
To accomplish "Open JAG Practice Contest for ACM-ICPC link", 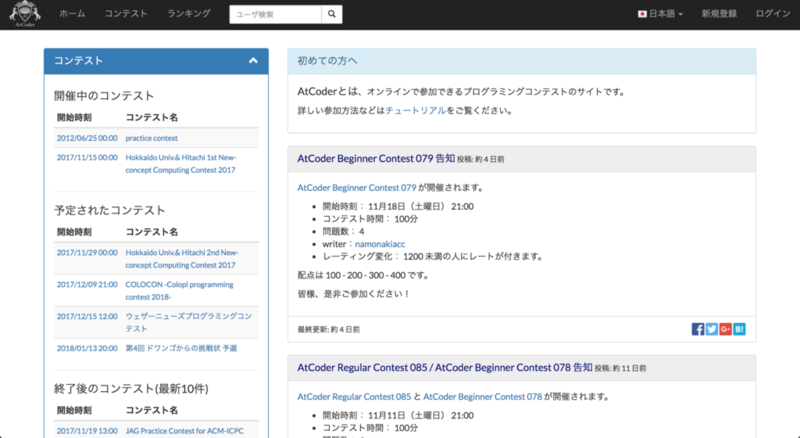I will click(184, 431).
